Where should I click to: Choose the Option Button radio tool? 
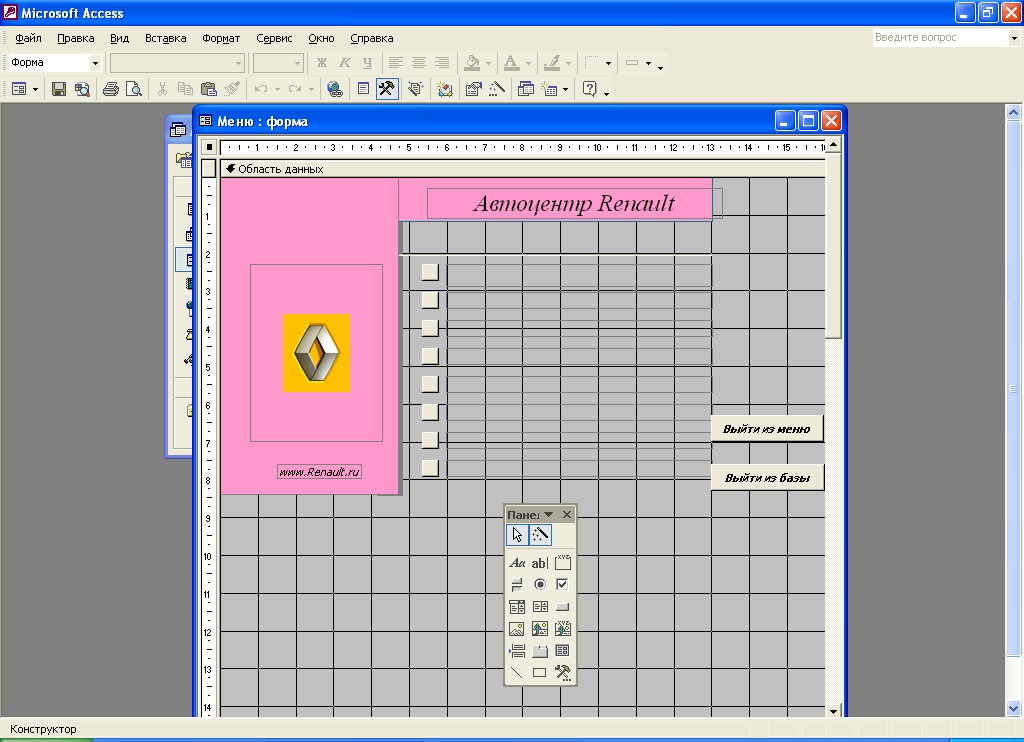[539, 585]
